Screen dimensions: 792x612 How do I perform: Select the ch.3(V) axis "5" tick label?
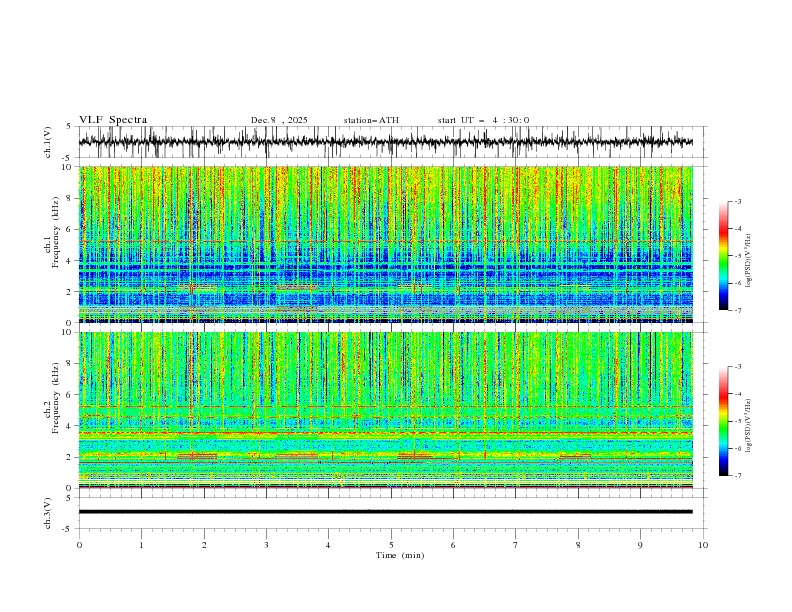[69, 498]
